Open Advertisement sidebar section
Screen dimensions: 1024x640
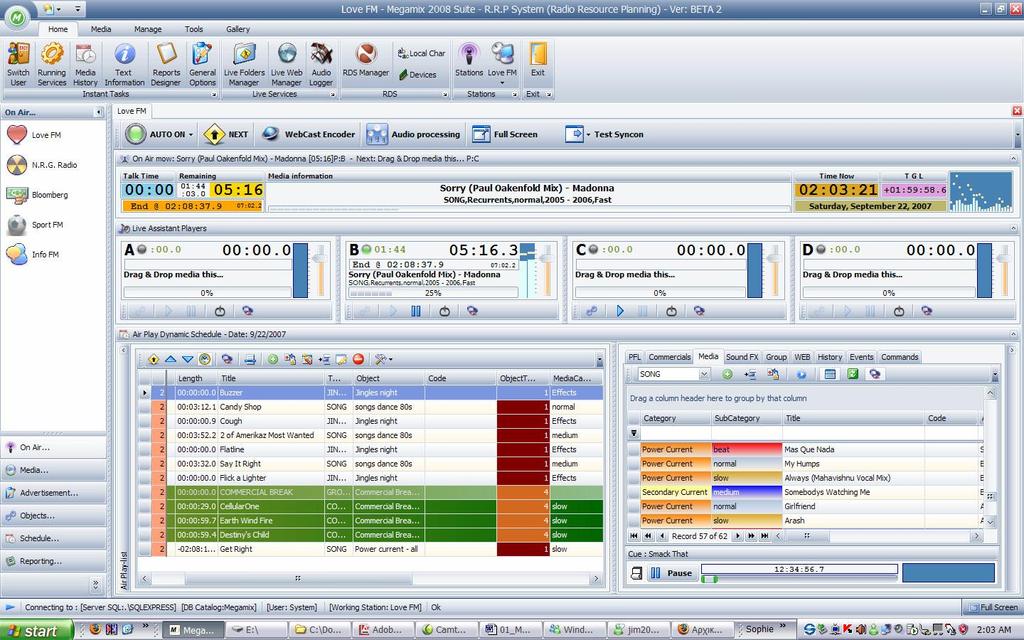pos(54,493)
